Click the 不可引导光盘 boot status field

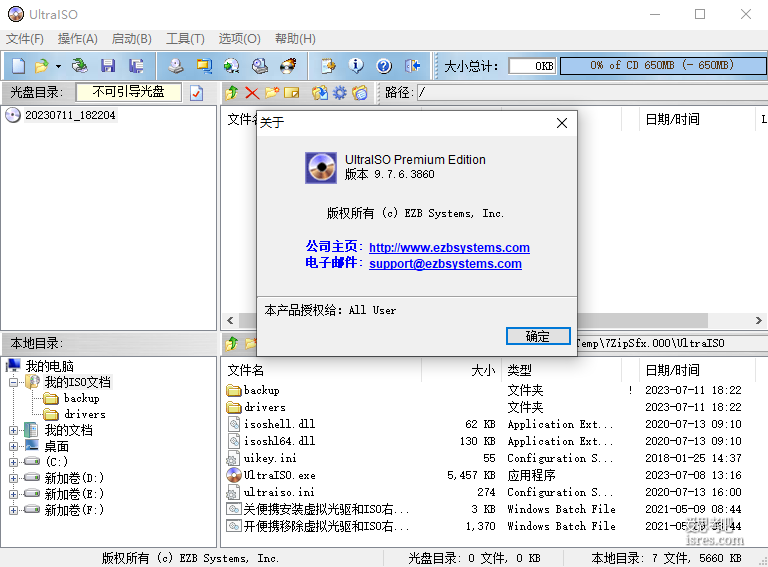128,92
